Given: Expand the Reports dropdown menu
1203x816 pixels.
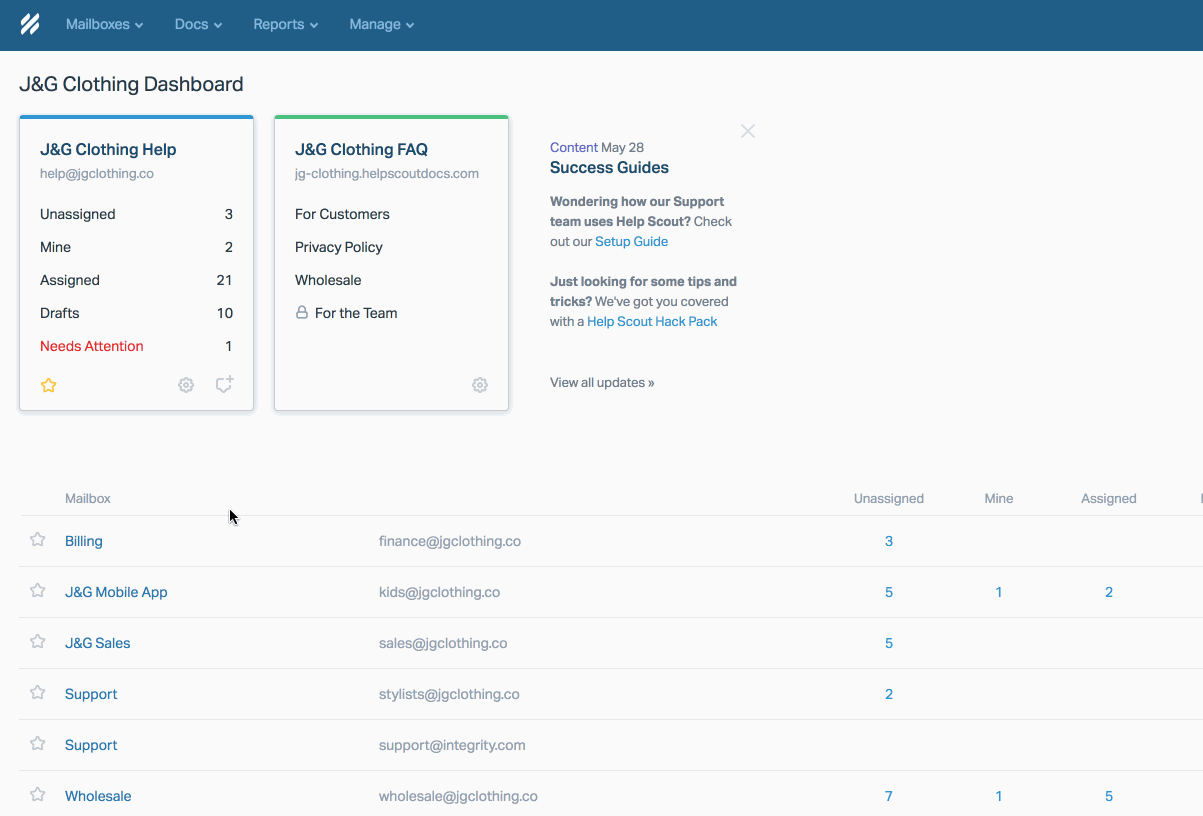Looking at the screenshot, I should pyautogui.click(x=285, y=24).
